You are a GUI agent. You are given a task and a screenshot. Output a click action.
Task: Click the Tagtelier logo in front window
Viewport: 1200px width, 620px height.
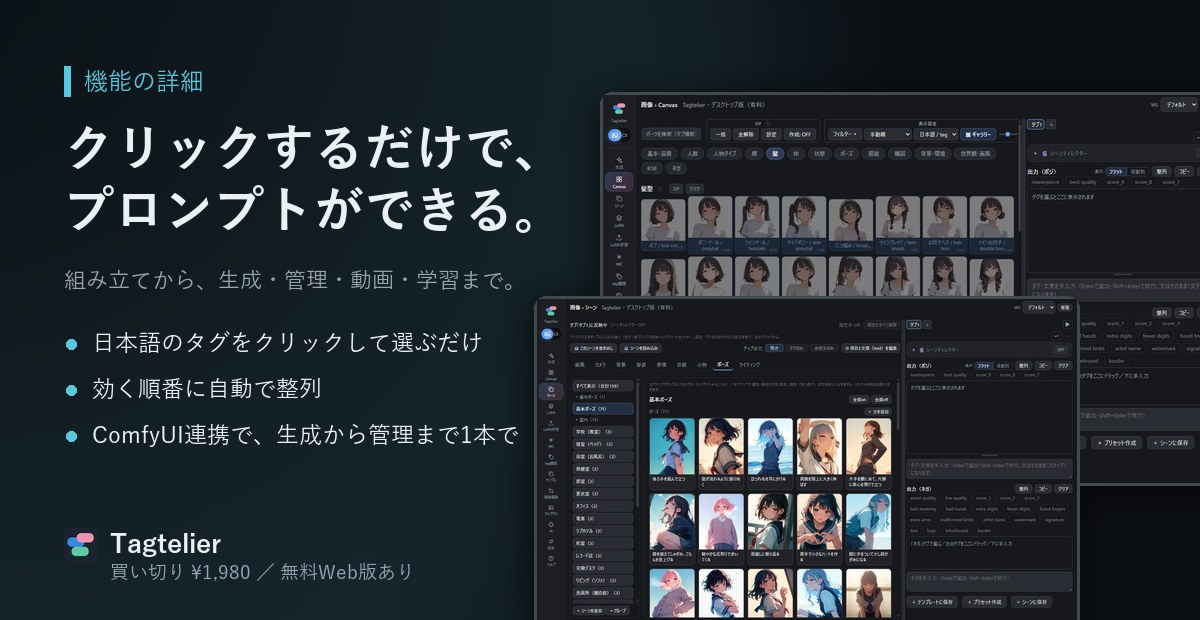tap(550, 310)
